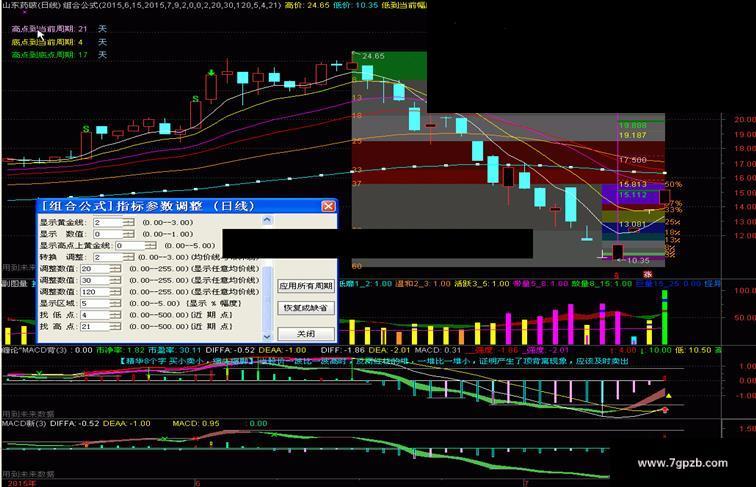The image size is (756, 487).
Task: Click the 关闭 button in the dialog
Action: click(x=306, y=334)
